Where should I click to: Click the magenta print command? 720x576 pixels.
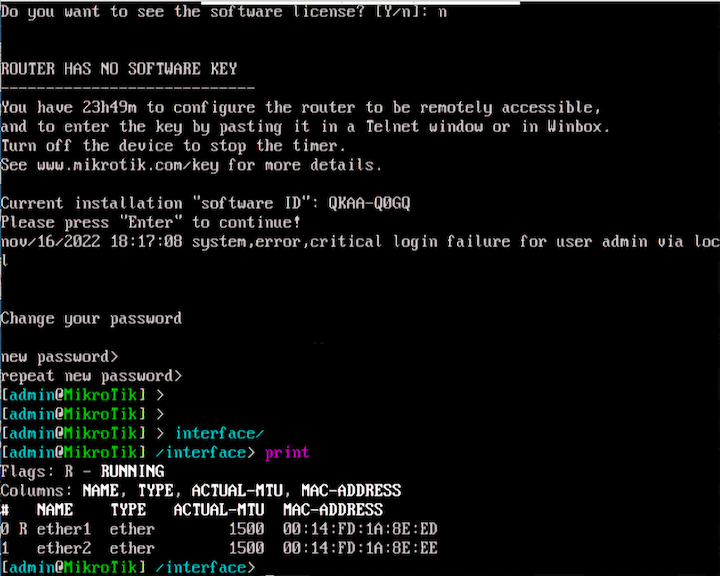pos(287,453)
